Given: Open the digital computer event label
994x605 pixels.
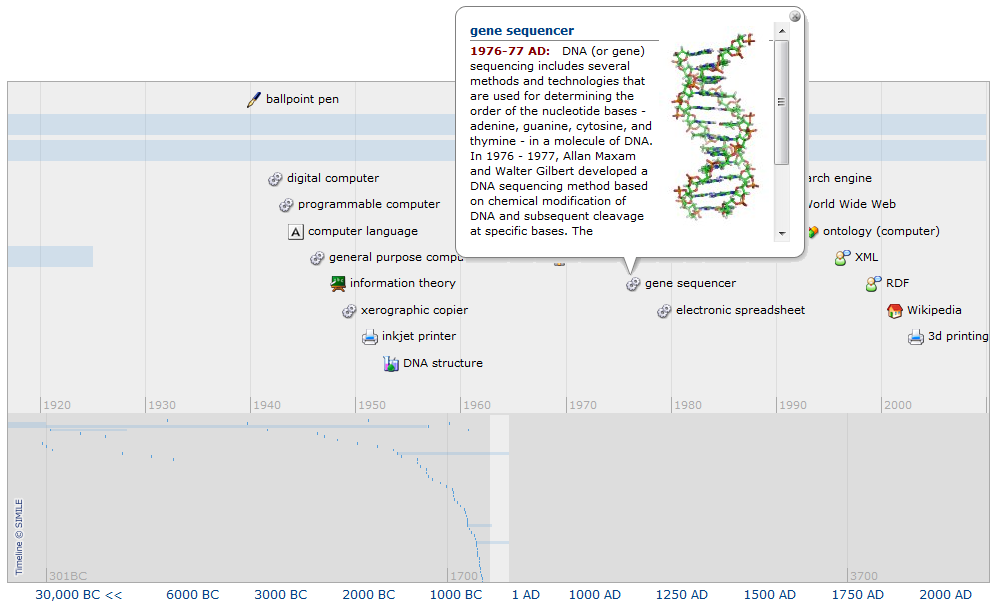Looking at the screenshot, I should (x=333, y=178).
